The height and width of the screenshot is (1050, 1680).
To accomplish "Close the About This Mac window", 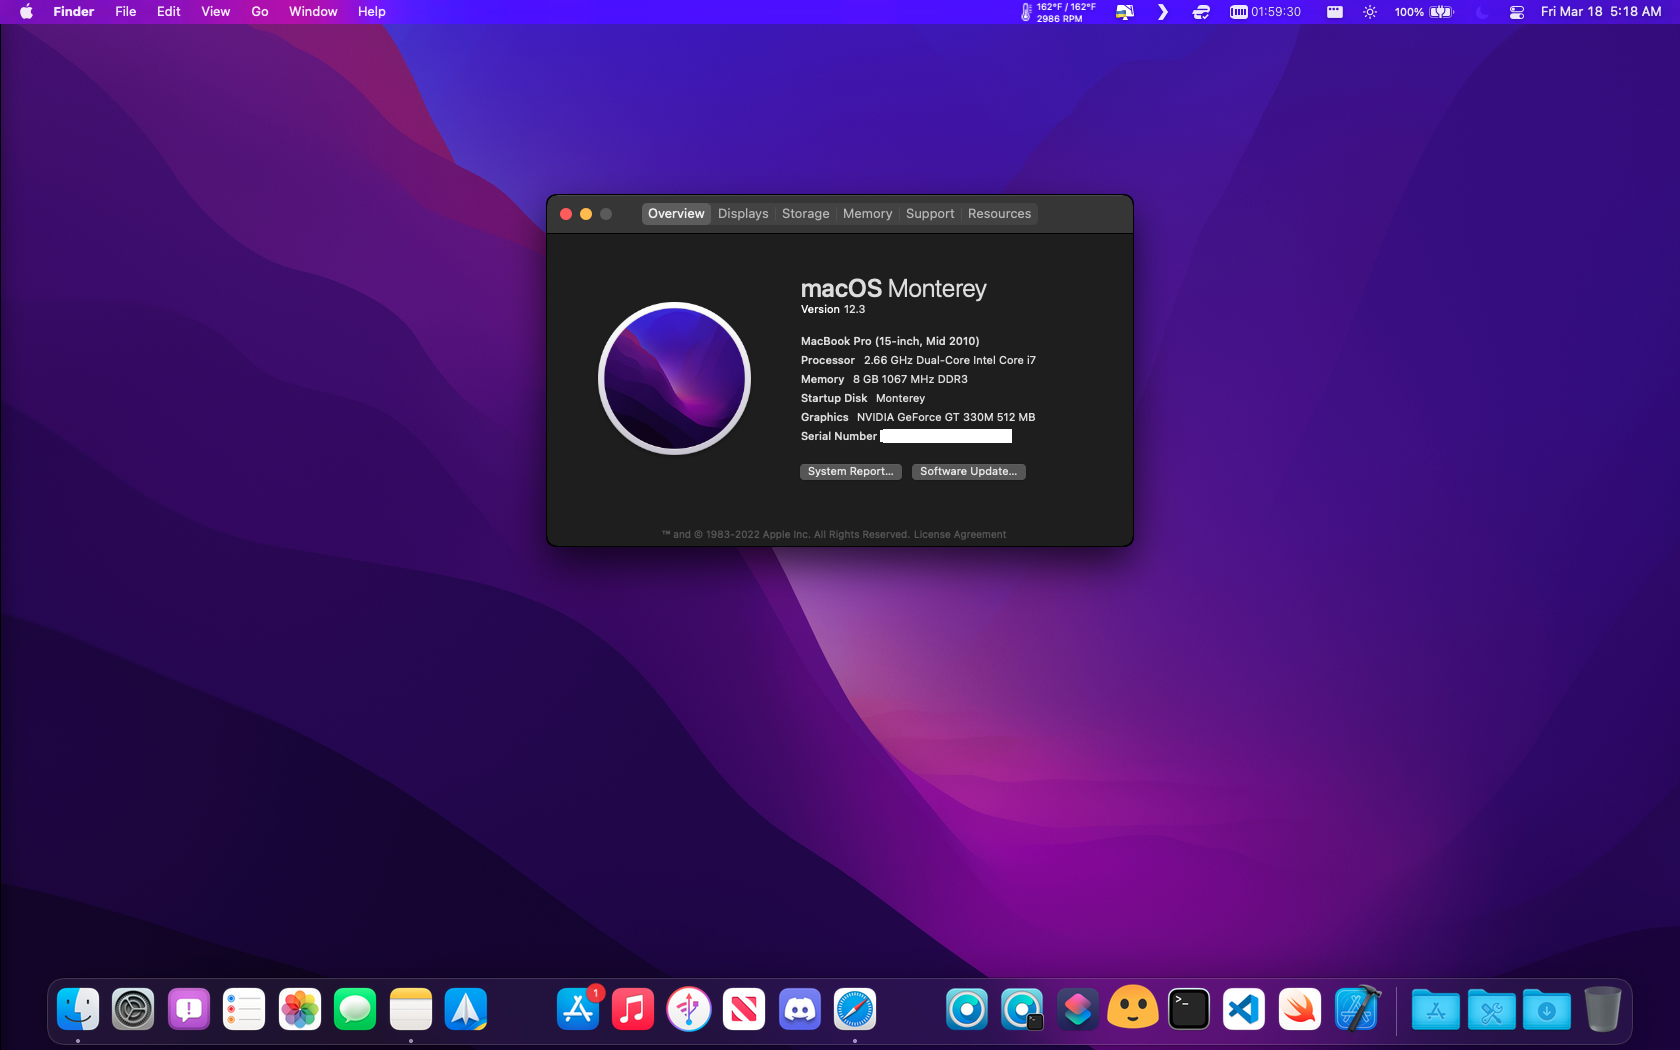I will point(566,214).
